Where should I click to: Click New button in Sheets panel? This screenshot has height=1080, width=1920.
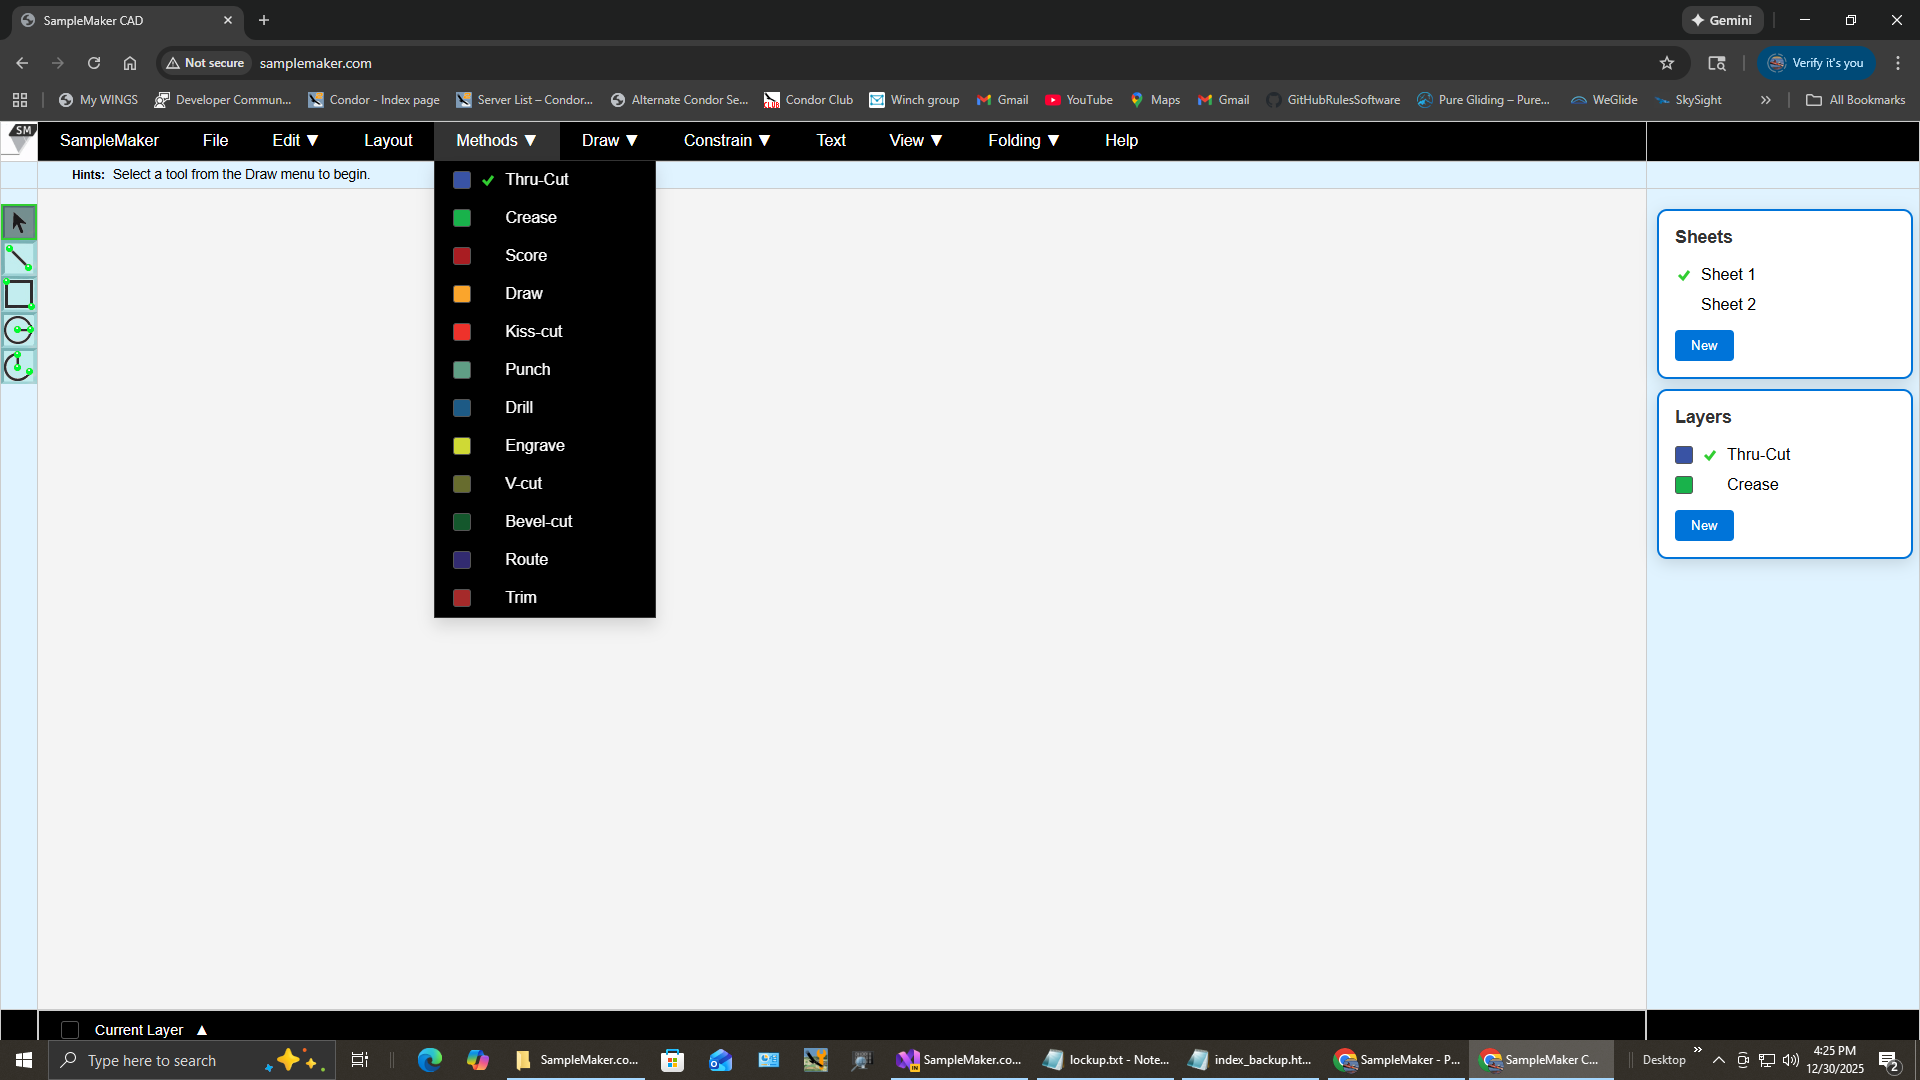1704,346
